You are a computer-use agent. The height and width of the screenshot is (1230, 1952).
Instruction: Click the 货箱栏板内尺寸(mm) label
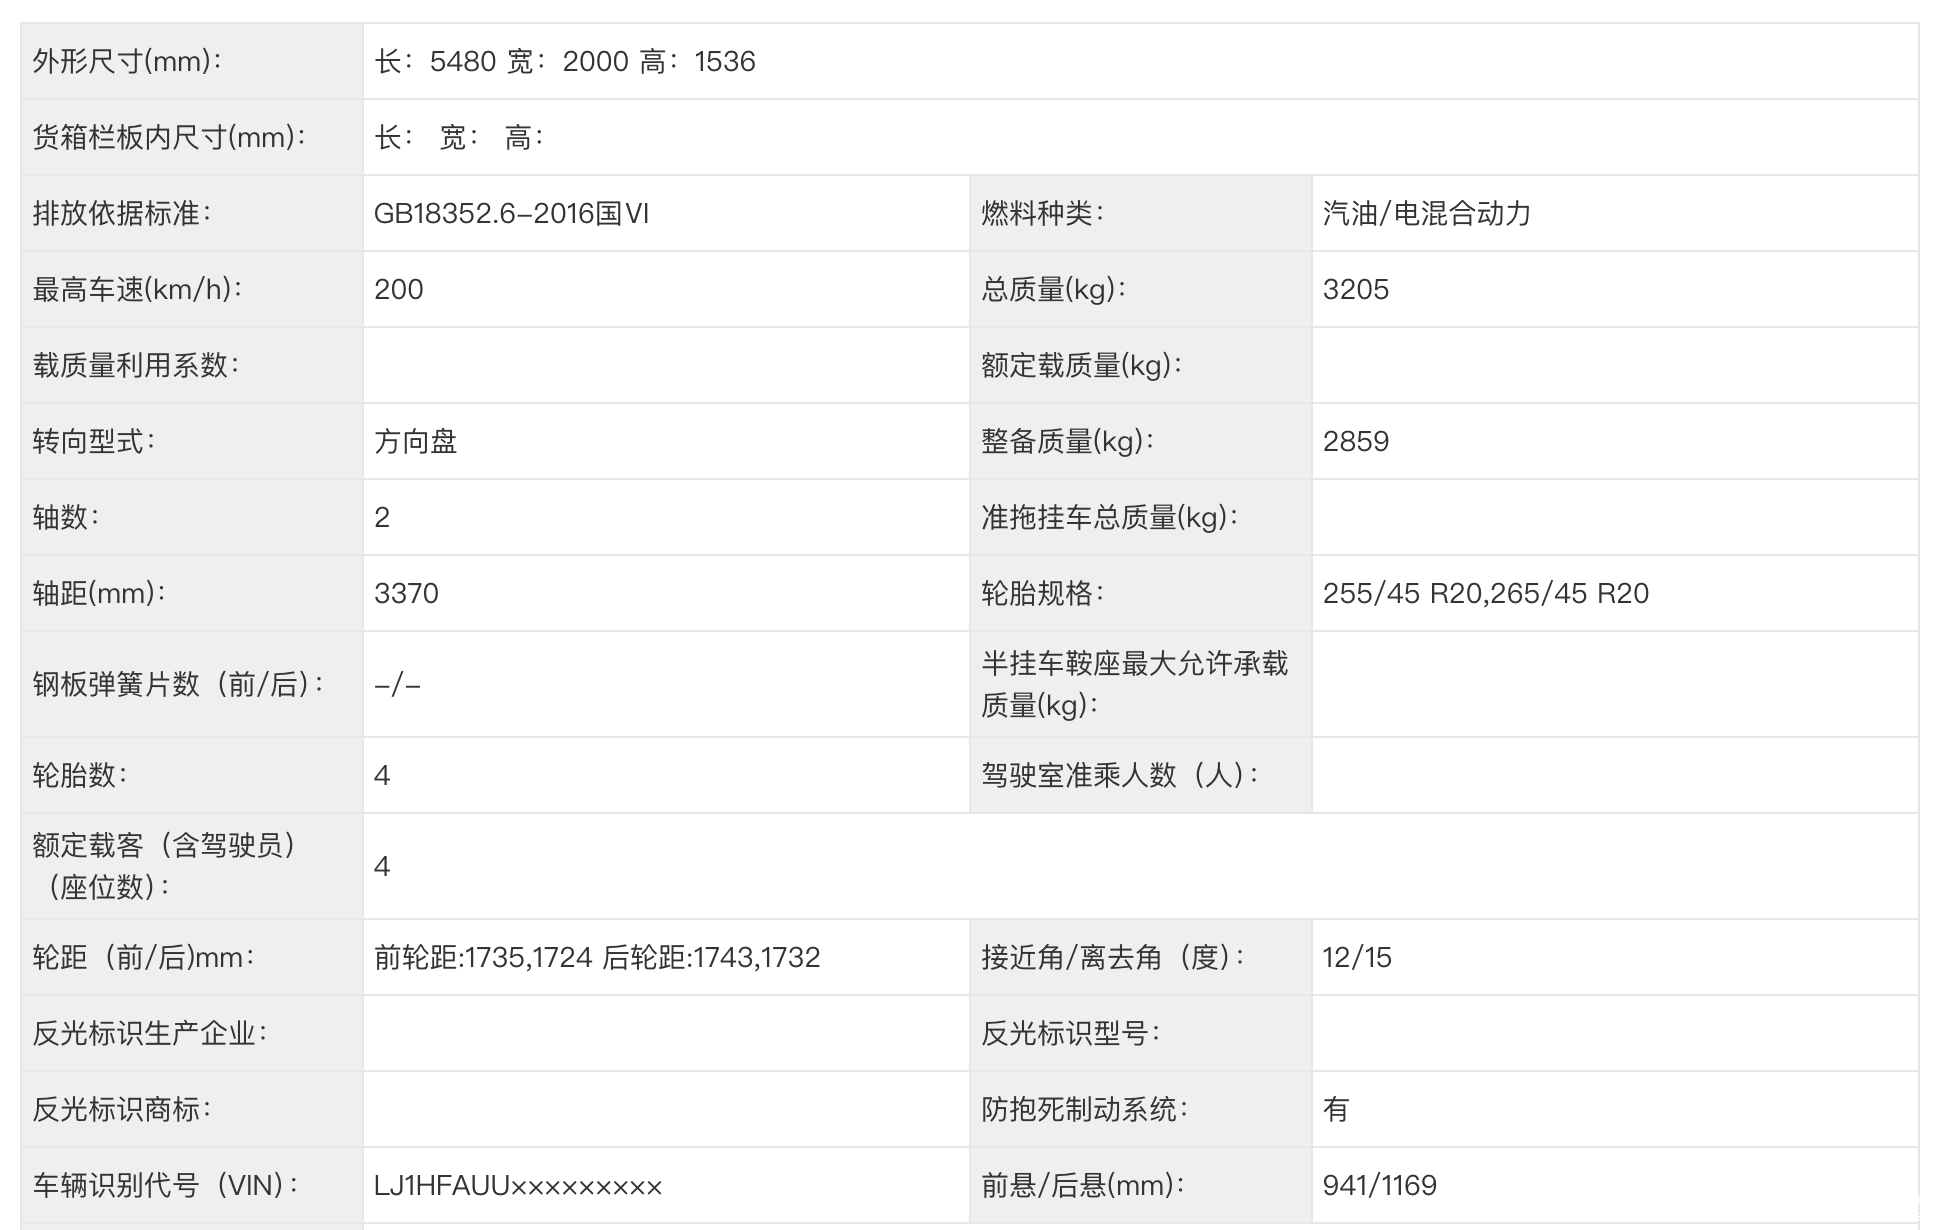tap(170, 138)
